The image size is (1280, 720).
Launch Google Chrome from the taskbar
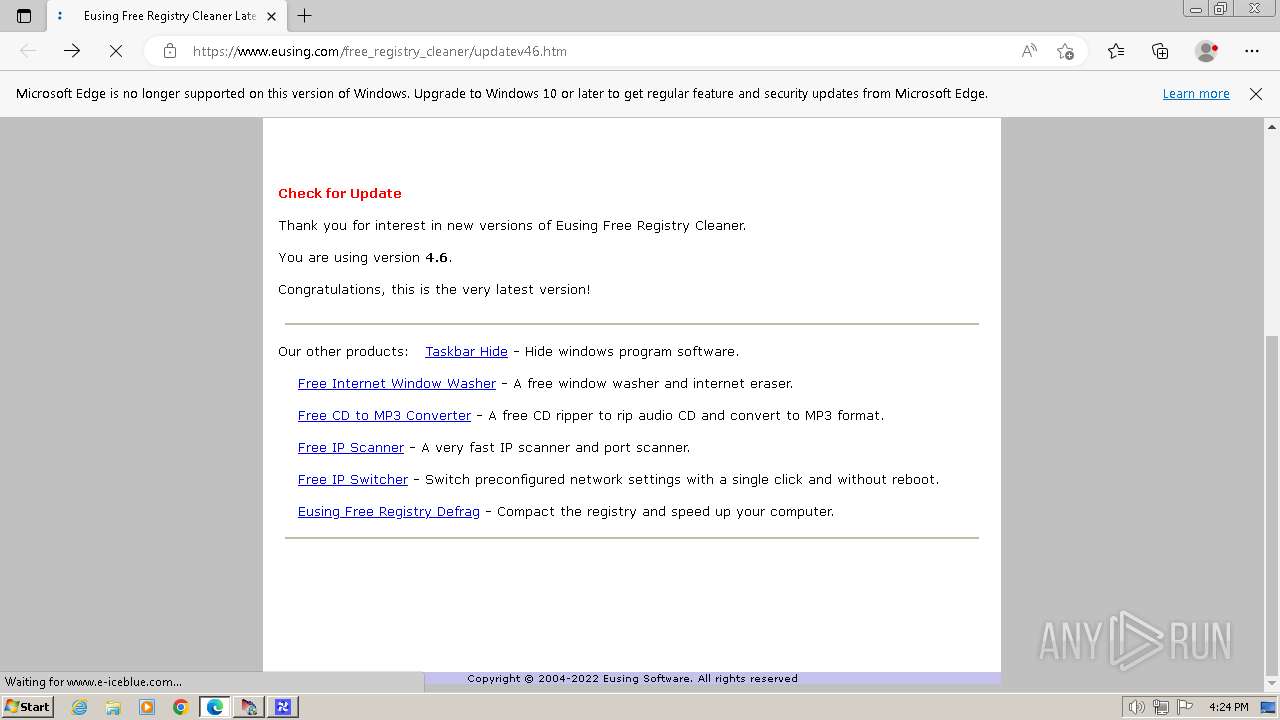(x=181, y=707)
